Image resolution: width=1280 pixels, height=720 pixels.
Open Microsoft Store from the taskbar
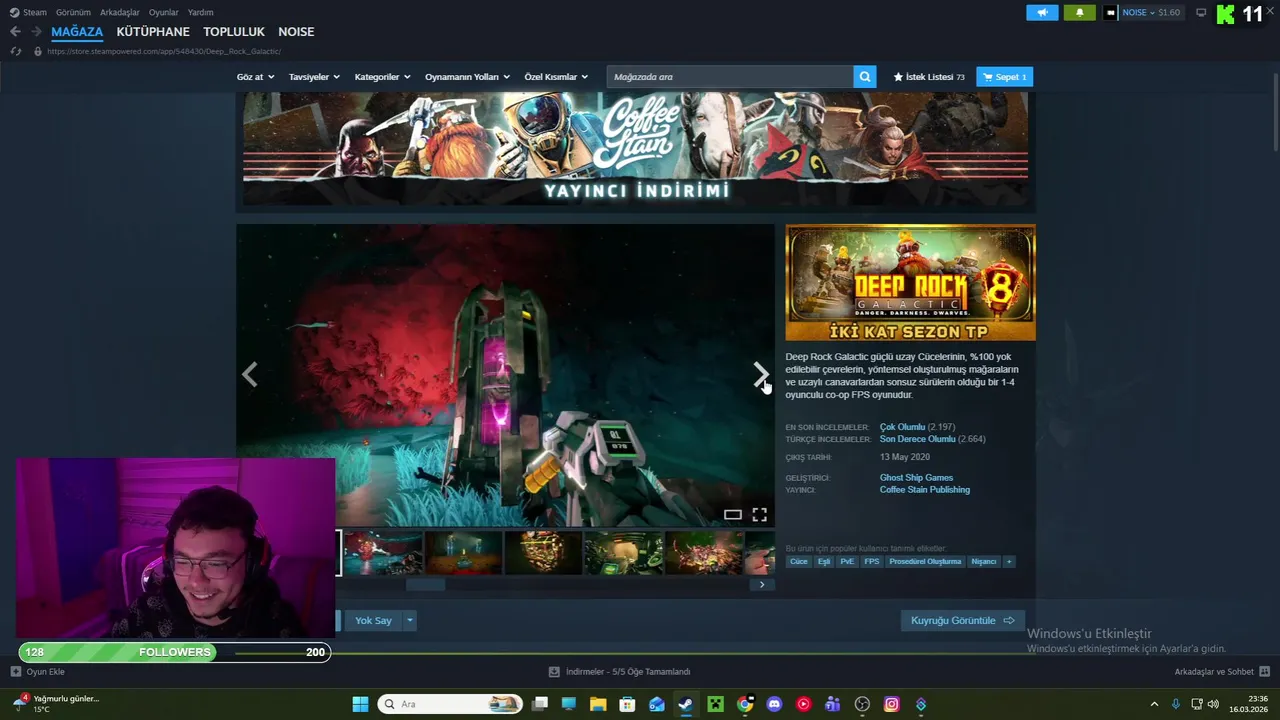click(x=627, y=704)
